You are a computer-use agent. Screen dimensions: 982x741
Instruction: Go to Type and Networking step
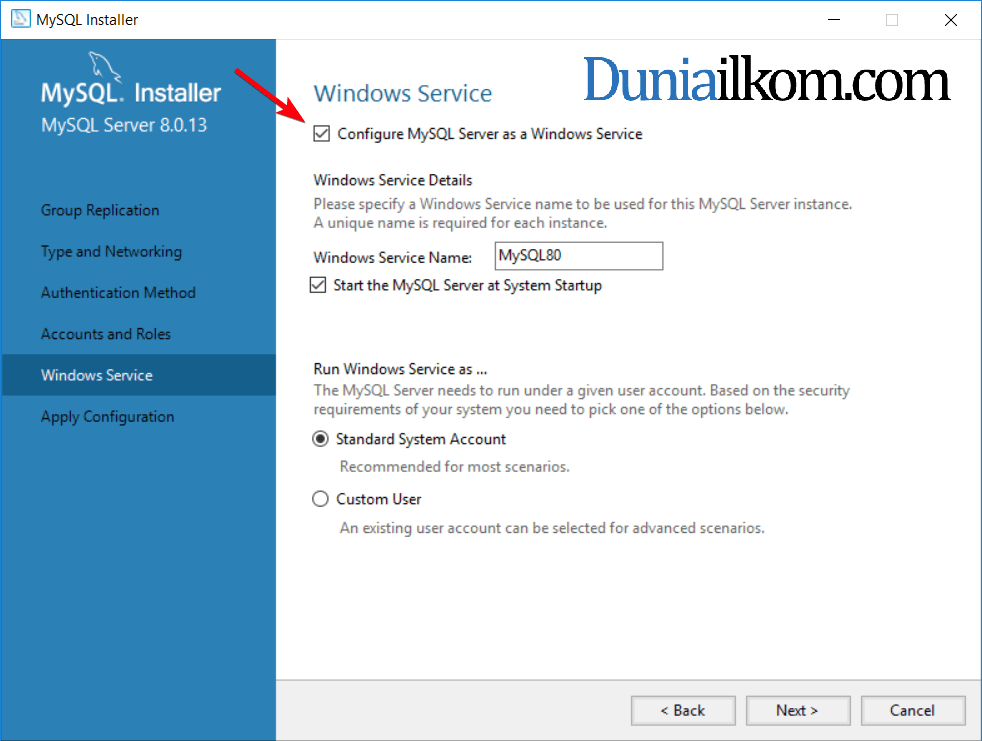coord(111,251)
